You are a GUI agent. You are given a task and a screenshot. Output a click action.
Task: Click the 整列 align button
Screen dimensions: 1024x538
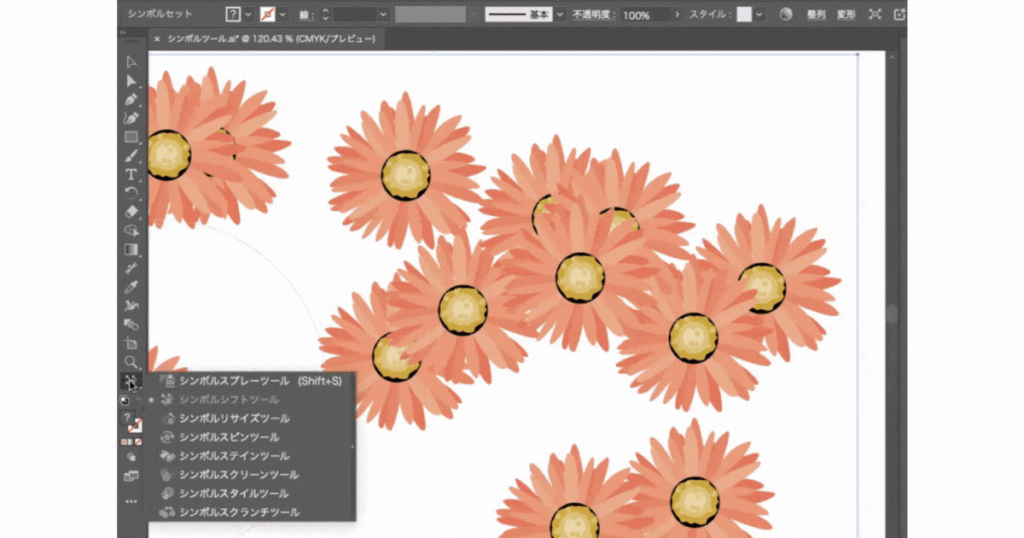(816, 15)
